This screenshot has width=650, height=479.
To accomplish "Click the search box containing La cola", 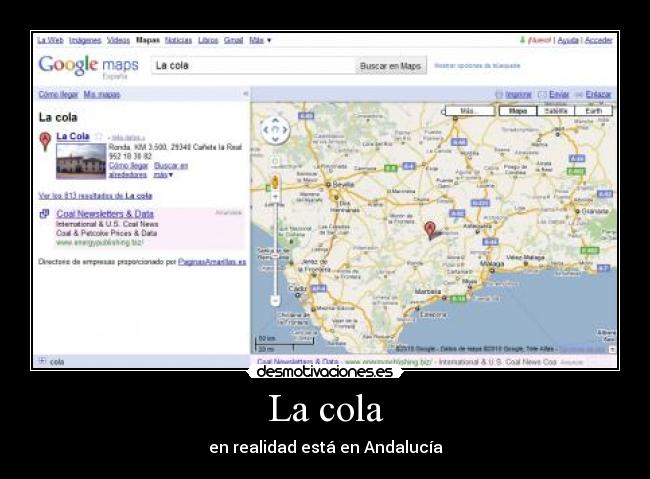I will point(253,66).
